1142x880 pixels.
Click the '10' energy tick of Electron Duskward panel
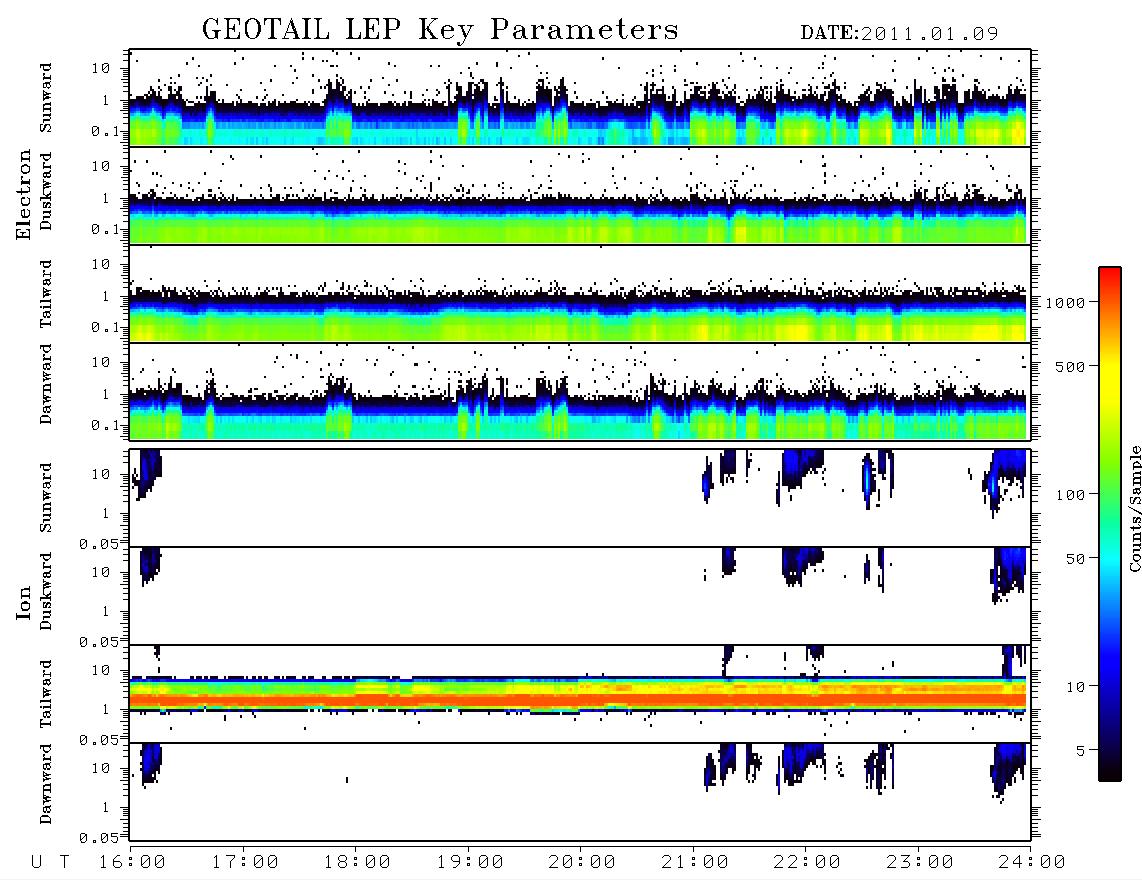(x=101, y=166)
